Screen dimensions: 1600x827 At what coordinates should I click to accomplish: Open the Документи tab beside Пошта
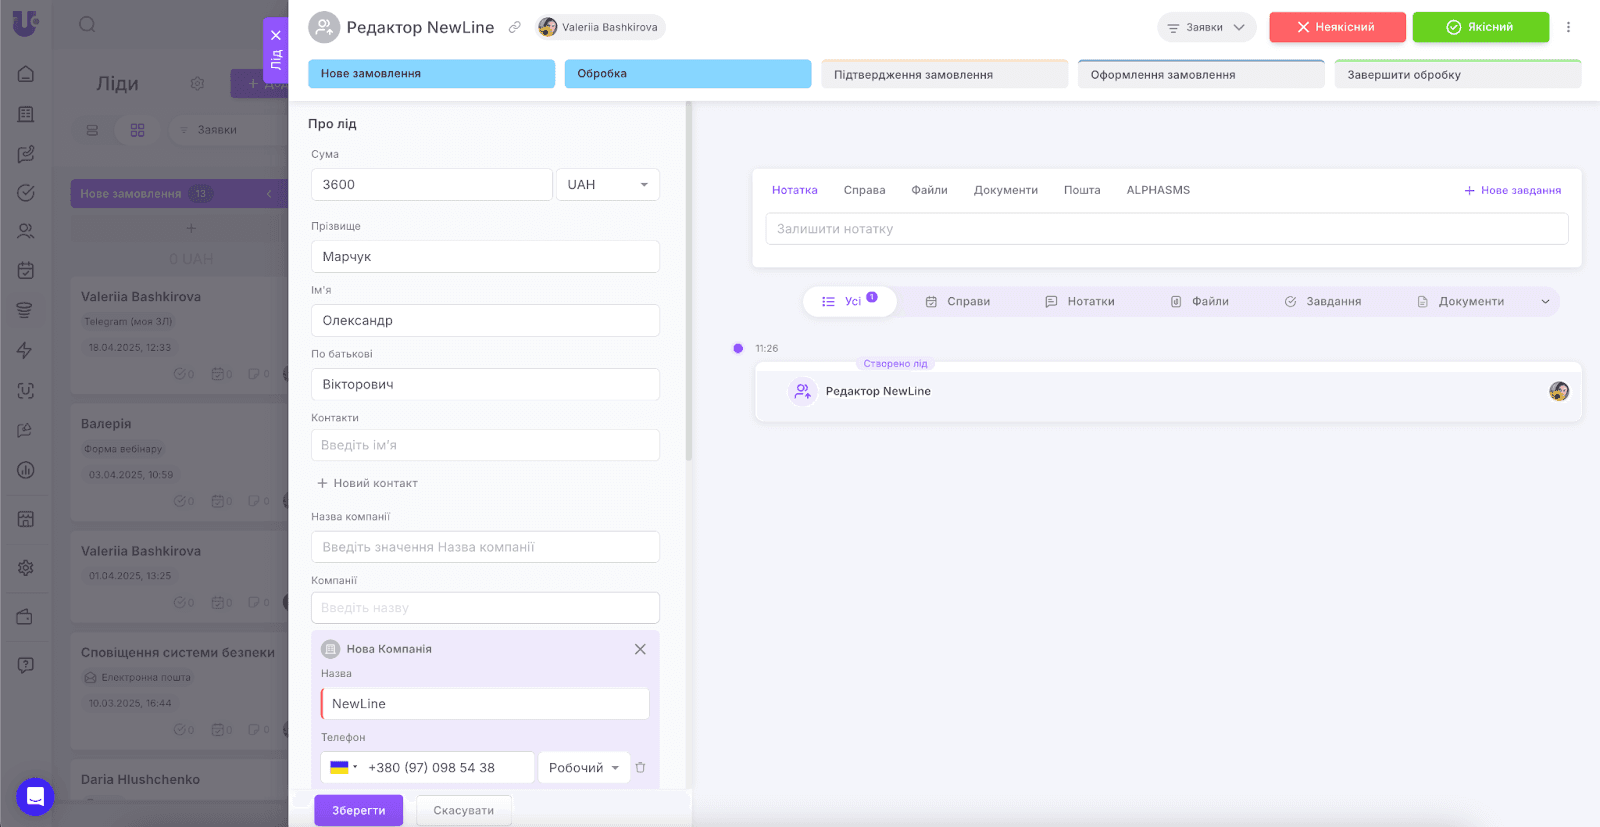tap(1006, 190)
